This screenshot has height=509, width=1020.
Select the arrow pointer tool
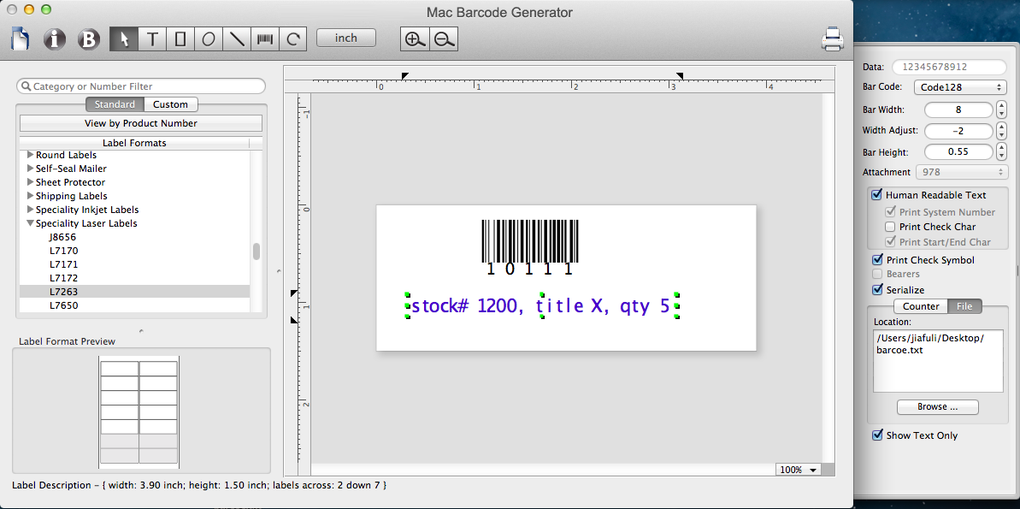[x=124, y=39]
